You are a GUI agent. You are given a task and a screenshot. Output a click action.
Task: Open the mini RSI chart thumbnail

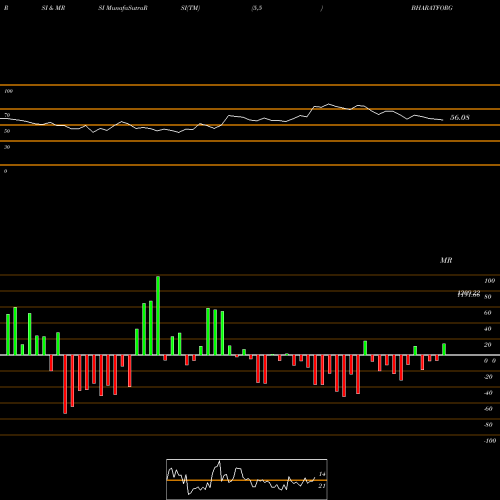(x=247, y=479)
